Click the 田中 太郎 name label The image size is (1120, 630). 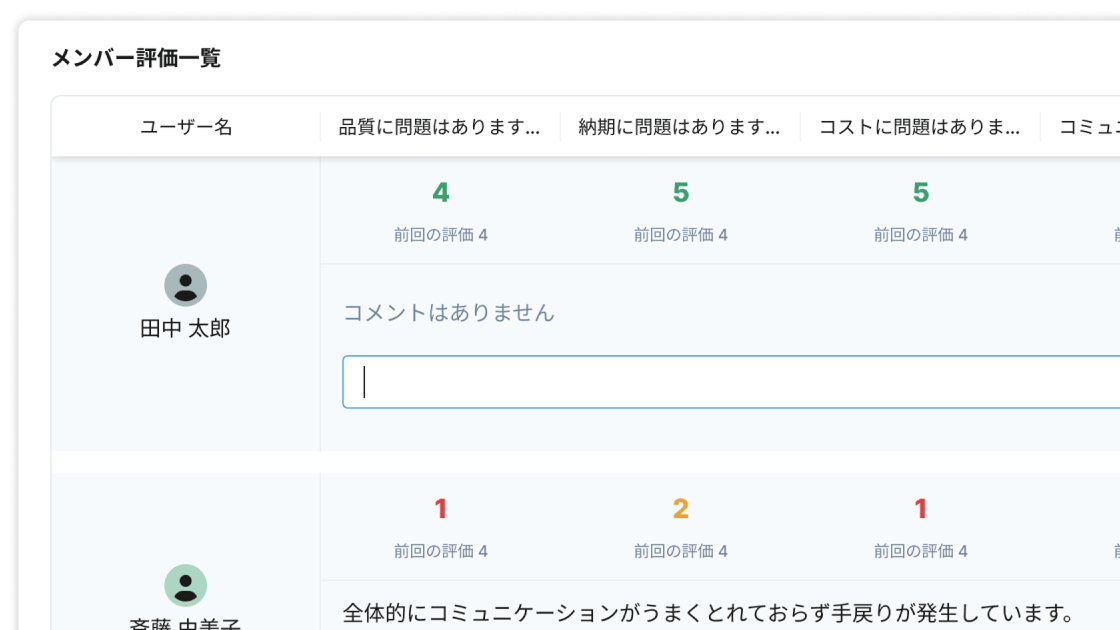click(186, 329)
